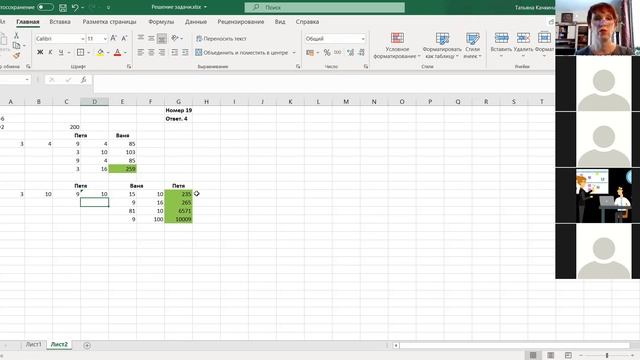Click the Undo arrow icon
640x360 pixels.
tap(75, 7)
